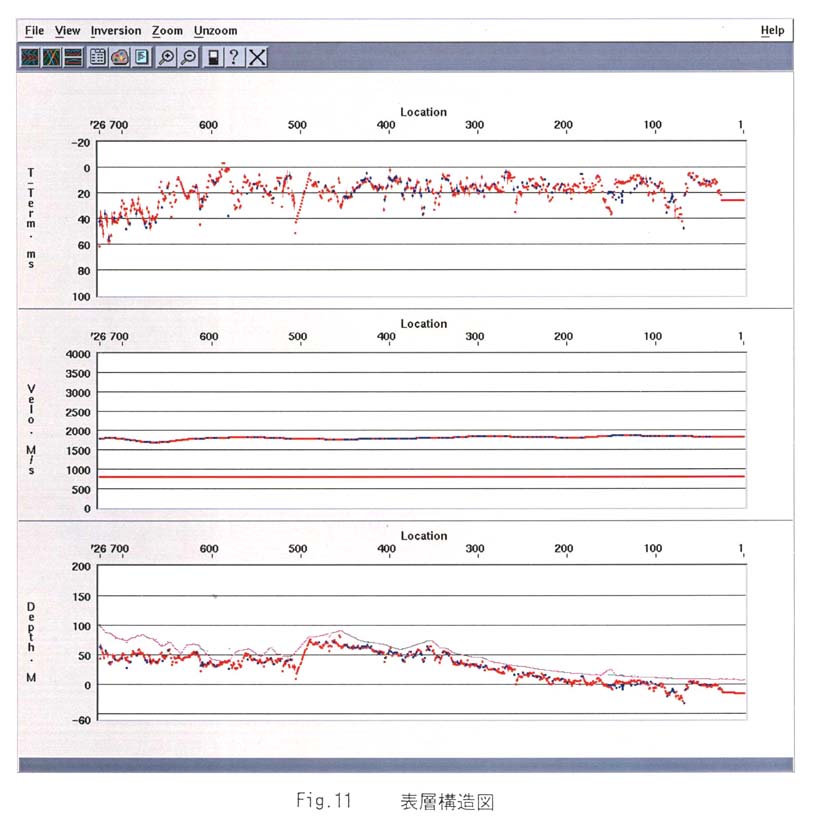Click the -60 value on depth axis
Screen dimensions: 813x819
click(x=81, y=720)
